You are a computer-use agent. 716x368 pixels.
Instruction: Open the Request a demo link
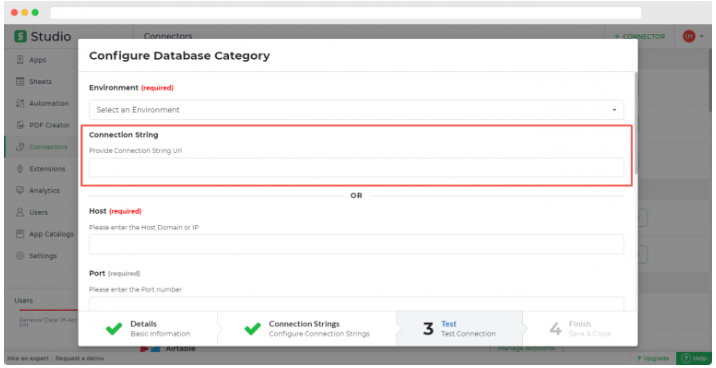[x=79, y=358]
